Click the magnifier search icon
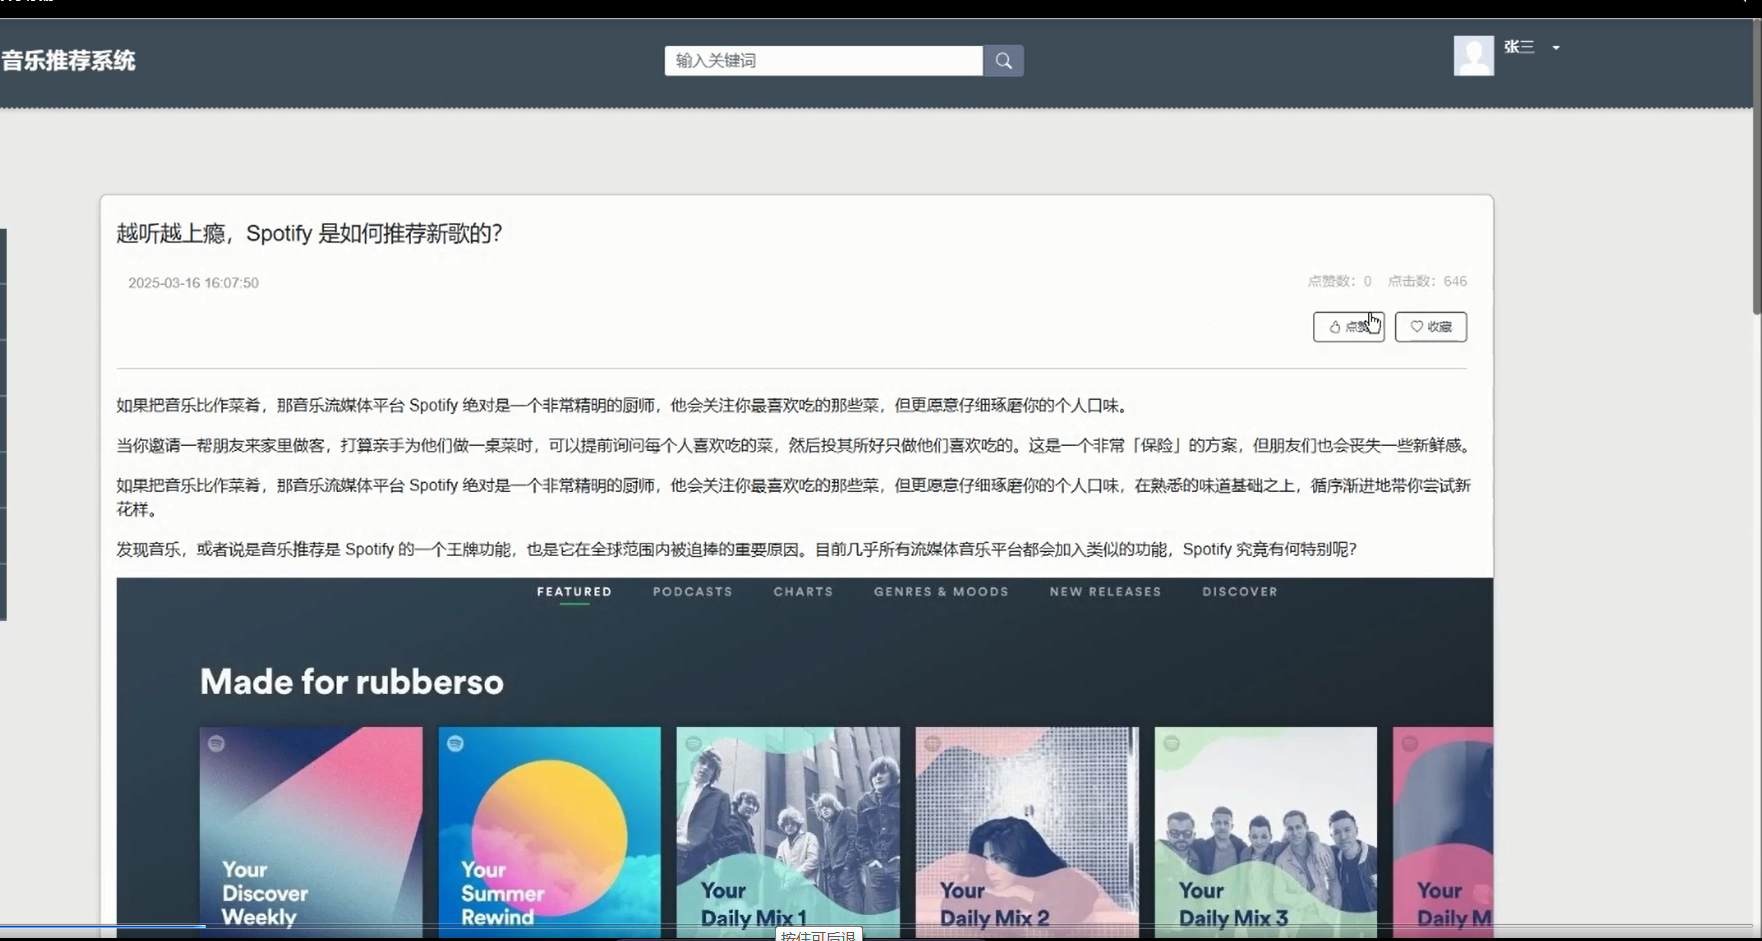The height and width of the screenshot is (941, 1762). (1003, 61)
